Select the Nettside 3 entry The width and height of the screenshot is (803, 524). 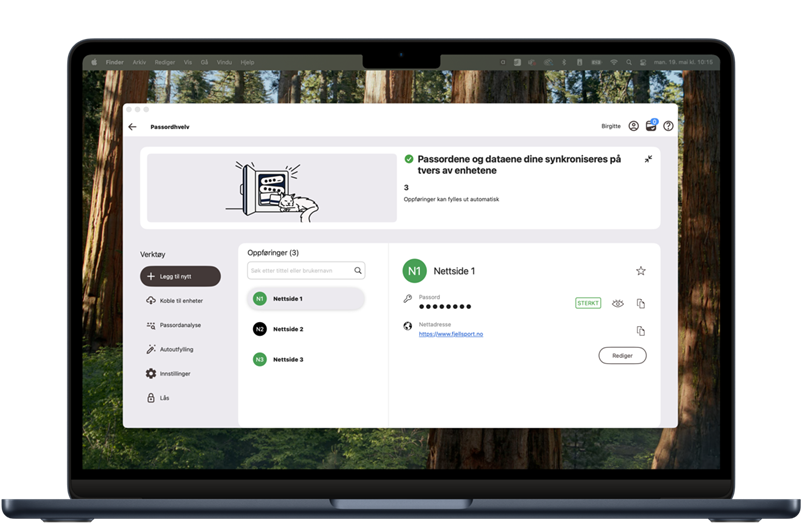288,359
